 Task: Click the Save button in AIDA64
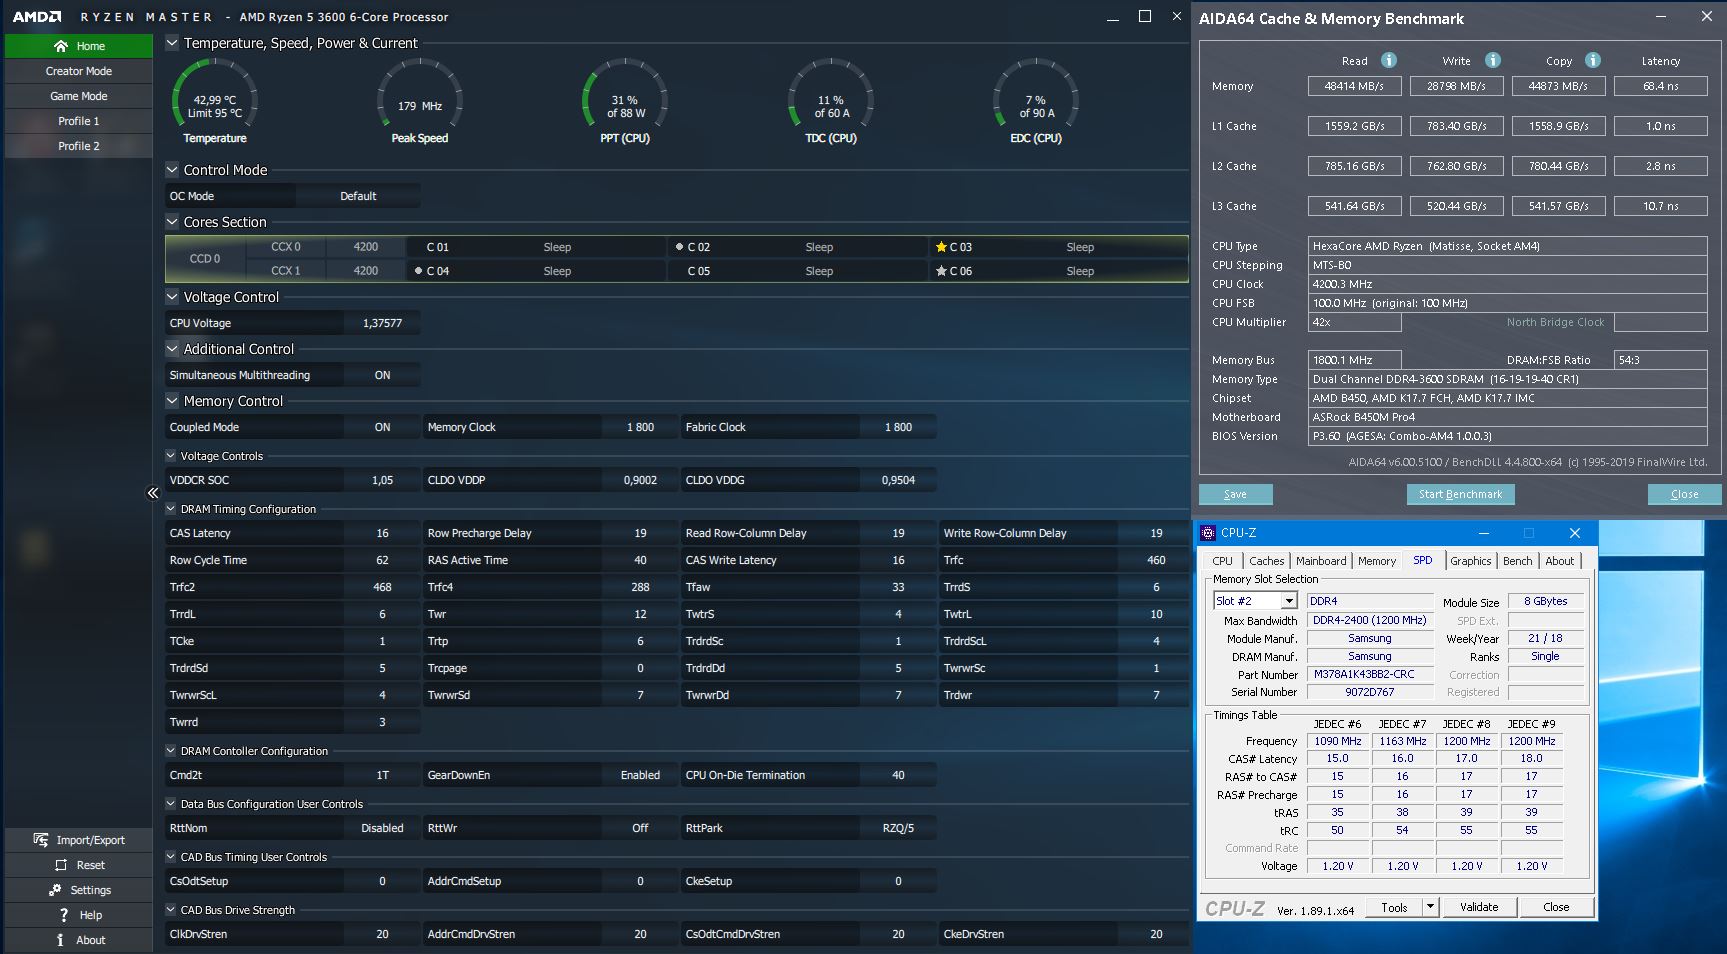click(1235, 494)
